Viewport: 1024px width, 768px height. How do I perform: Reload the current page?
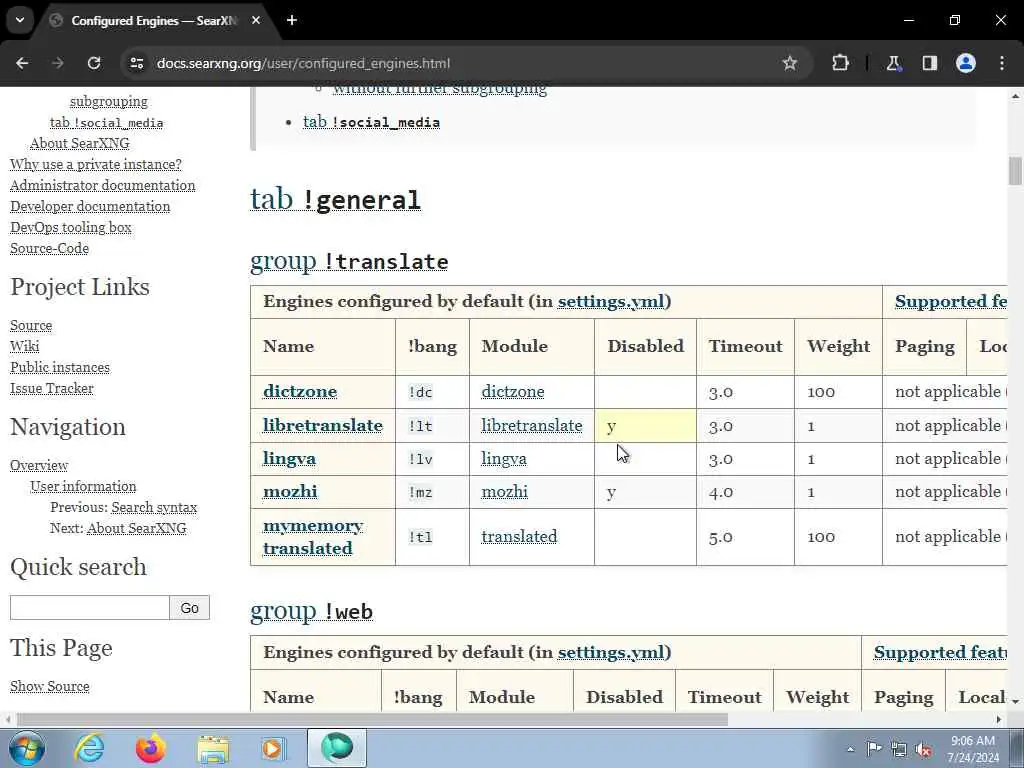[94, 63]
